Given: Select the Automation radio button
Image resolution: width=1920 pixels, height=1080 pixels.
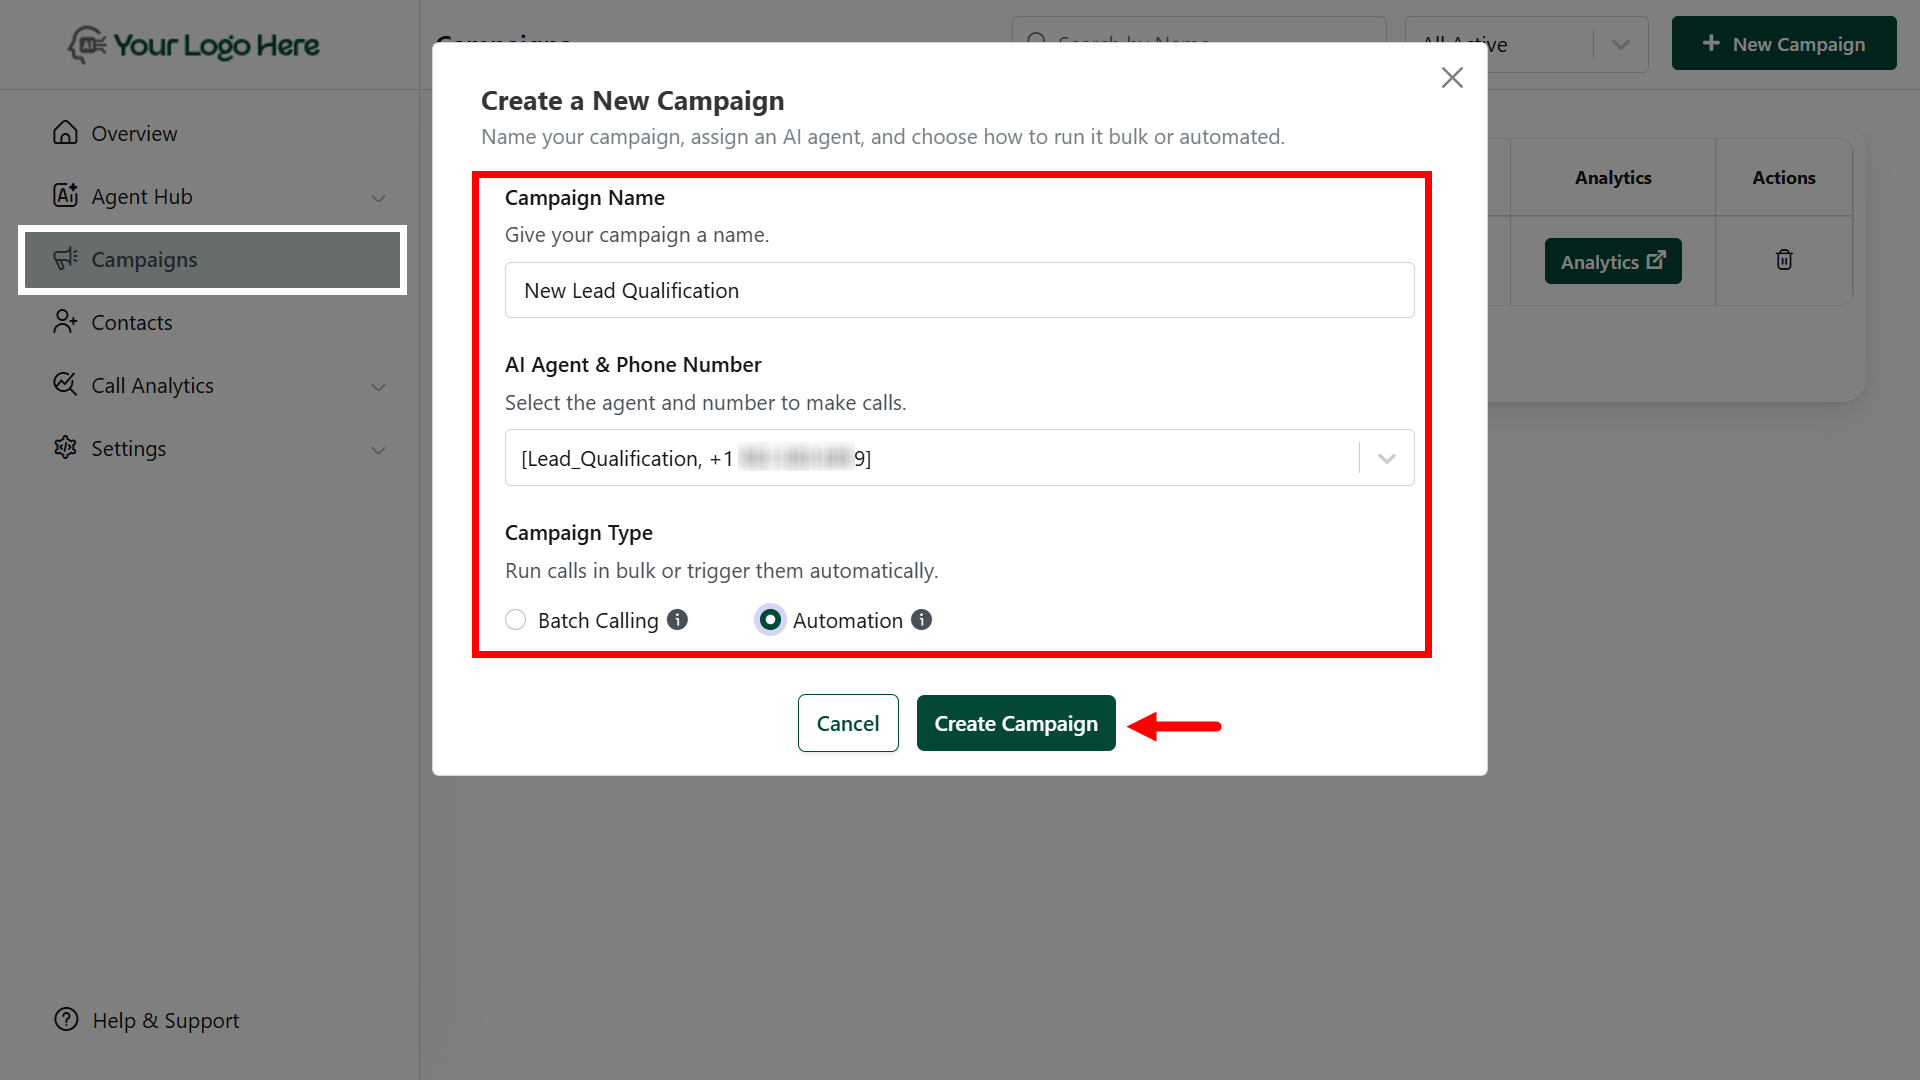Looking at the screenshot, I should [770, 620].
